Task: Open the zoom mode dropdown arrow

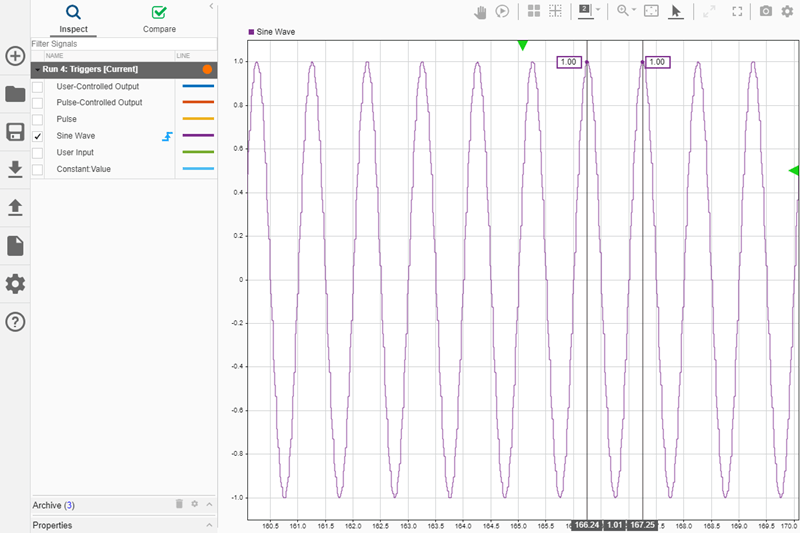Action: tap(634, 10)
